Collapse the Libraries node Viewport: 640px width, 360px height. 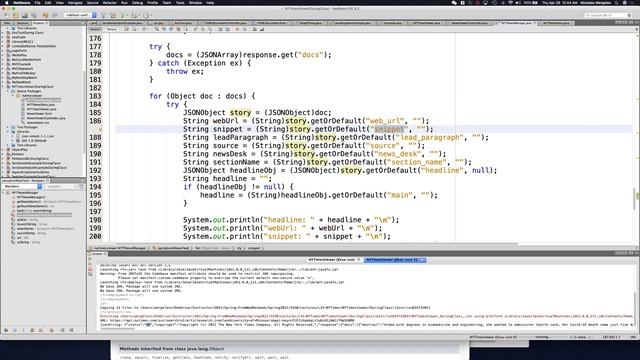8,131
